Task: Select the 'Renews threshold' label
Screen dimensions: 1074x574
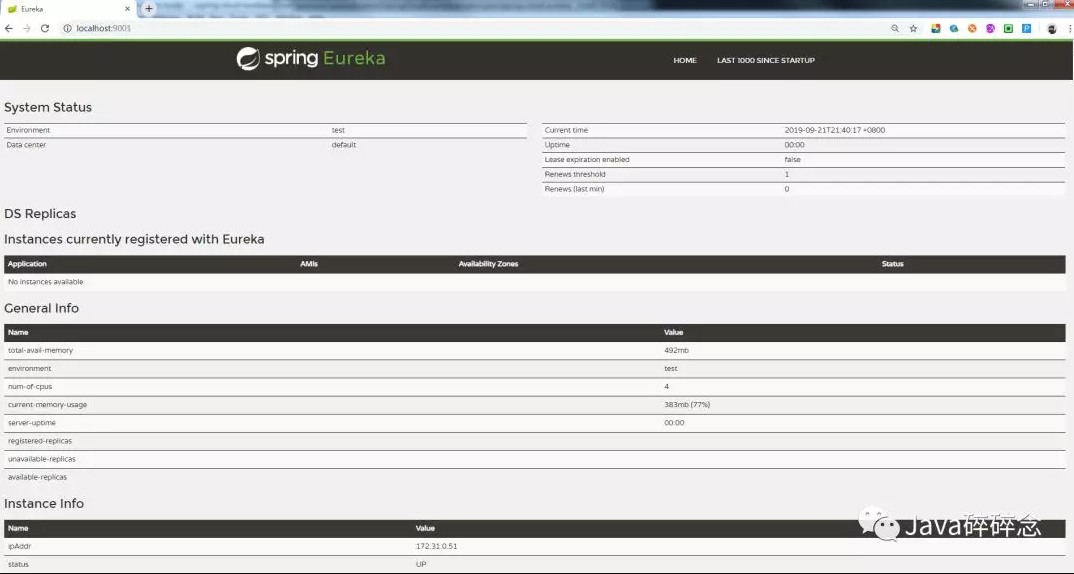Action: pos(575,174)
